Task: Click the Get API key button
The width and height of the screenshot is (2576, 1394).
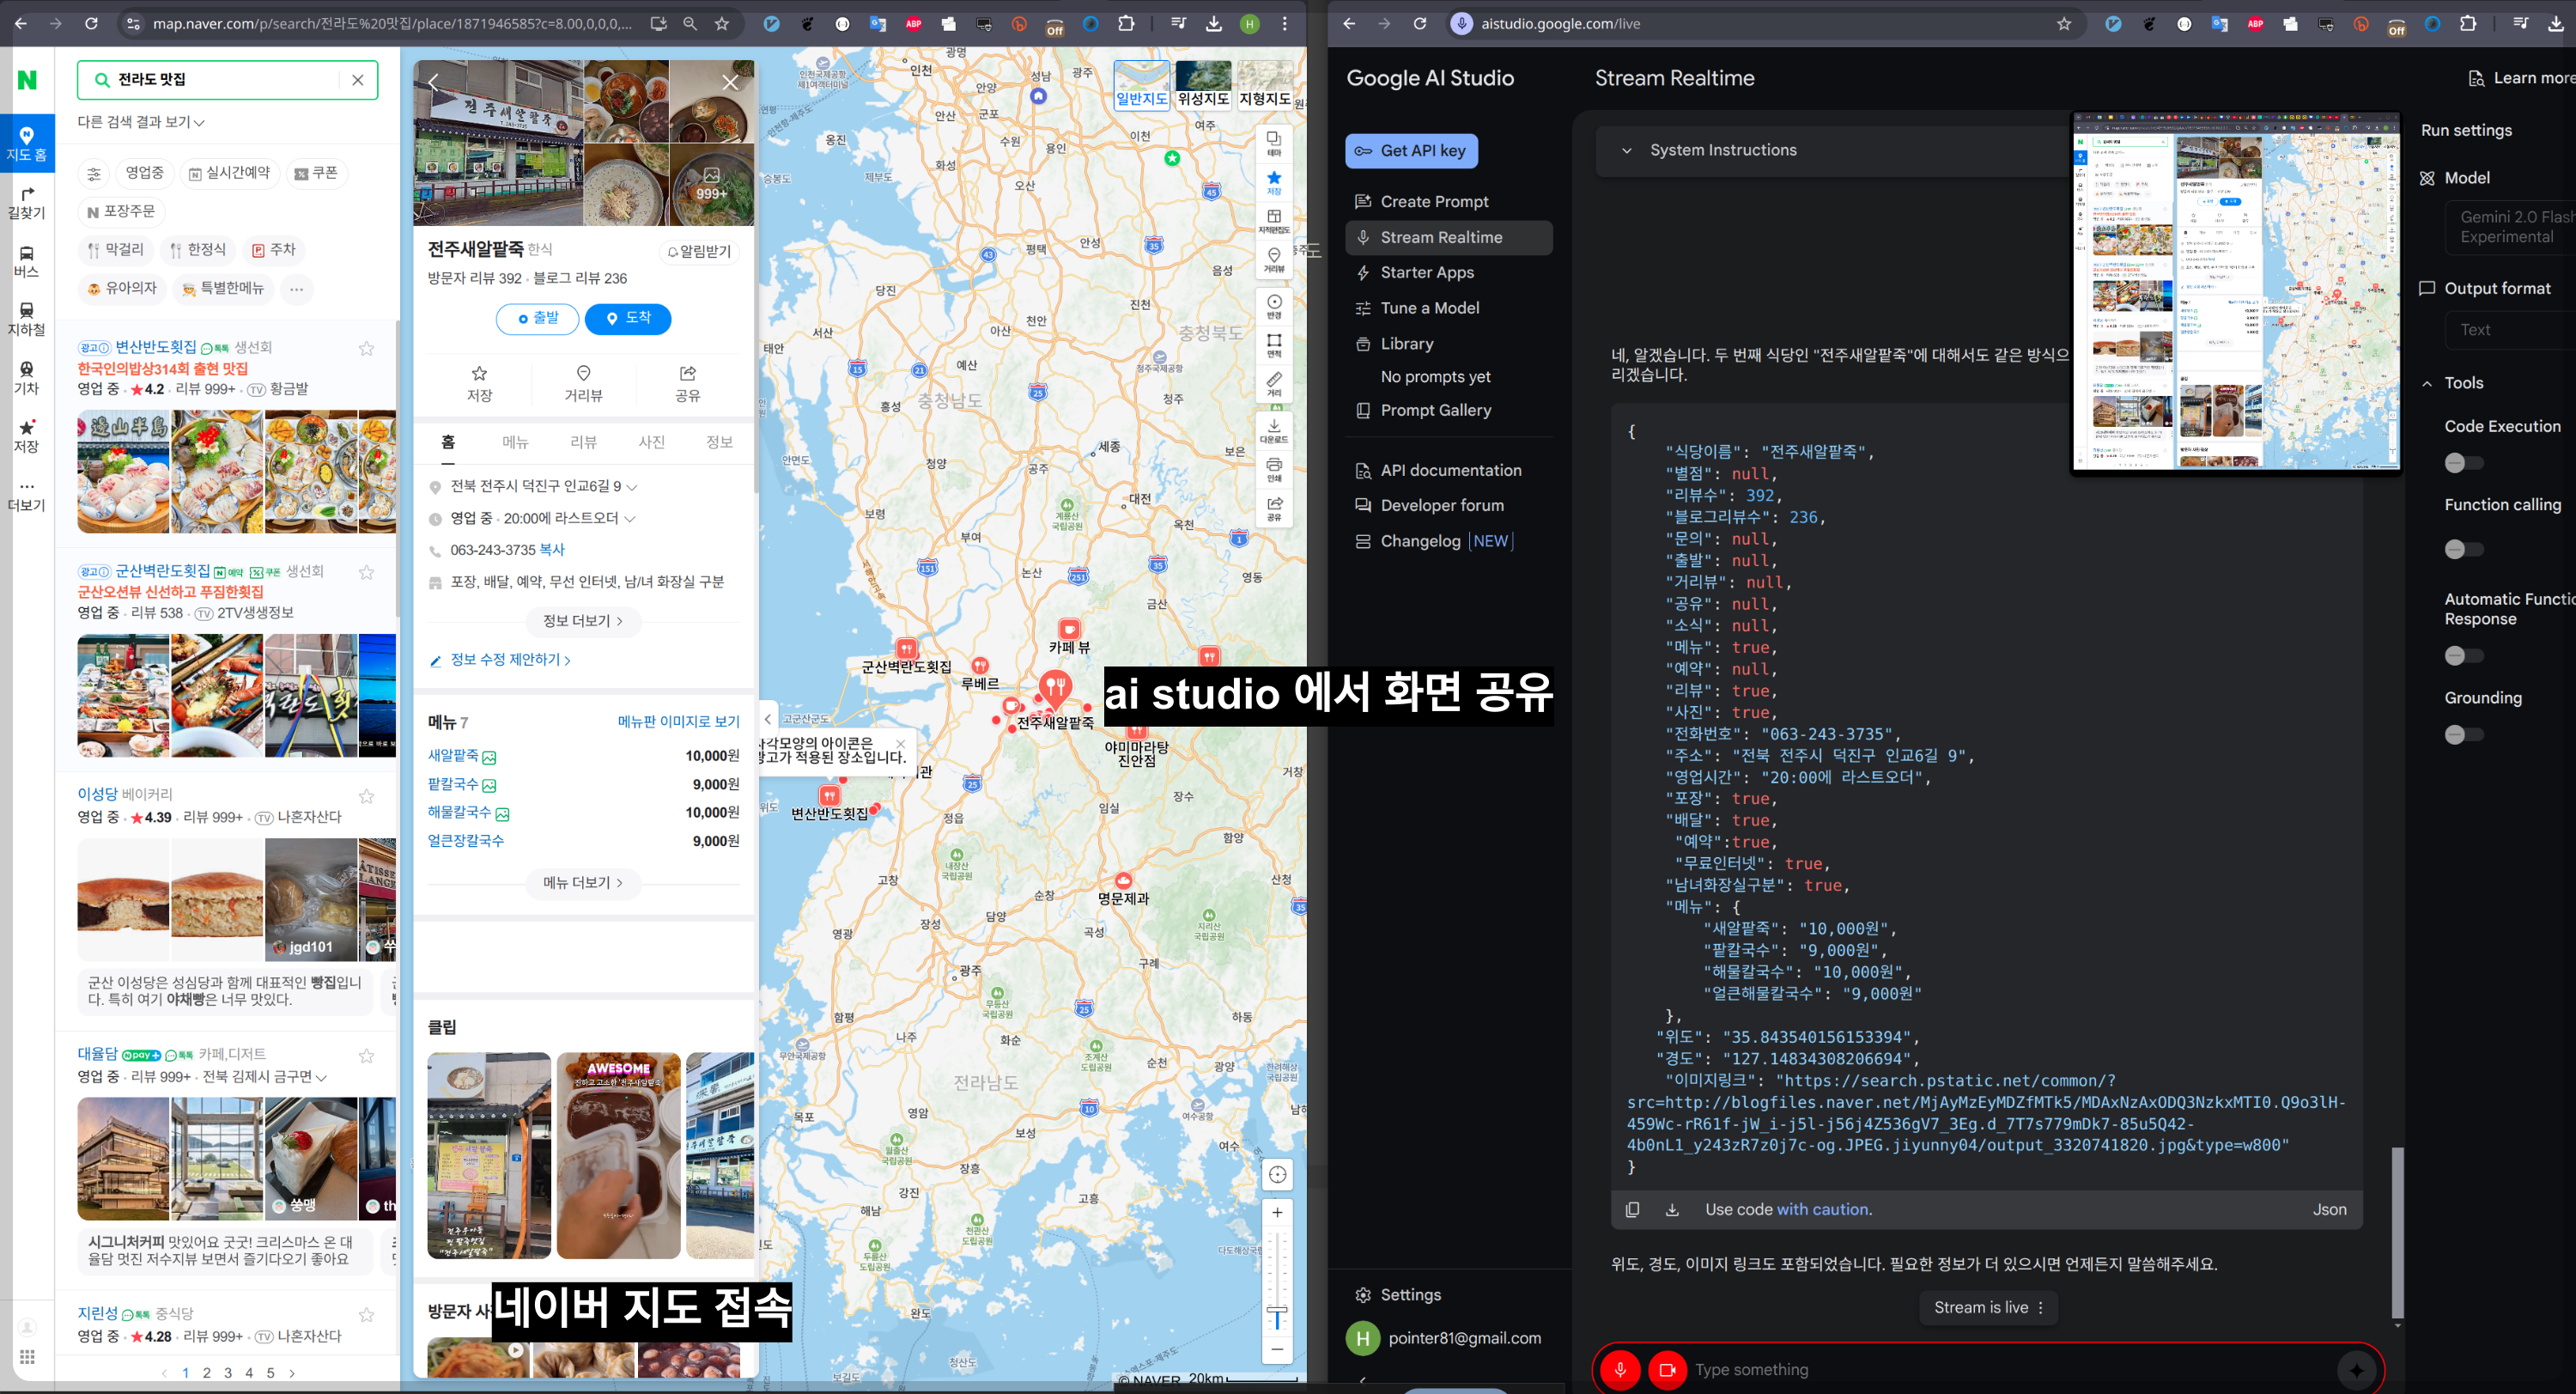Action: pos(1411,151)
